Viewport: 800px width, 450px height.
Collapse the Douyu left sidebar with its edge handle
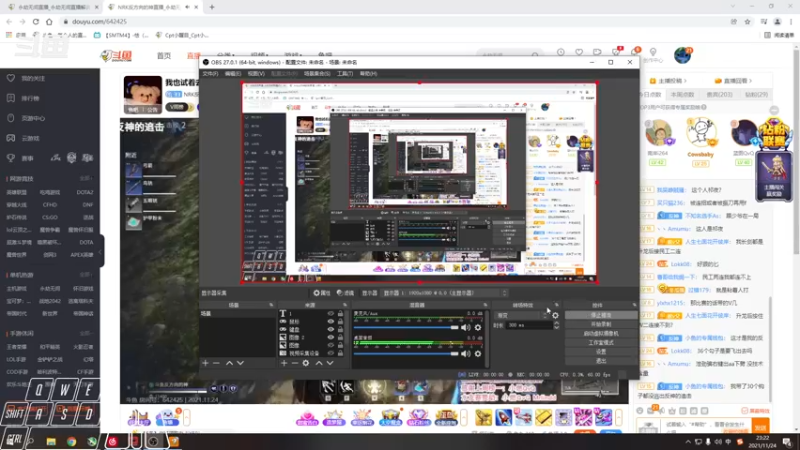coord(101,252)
